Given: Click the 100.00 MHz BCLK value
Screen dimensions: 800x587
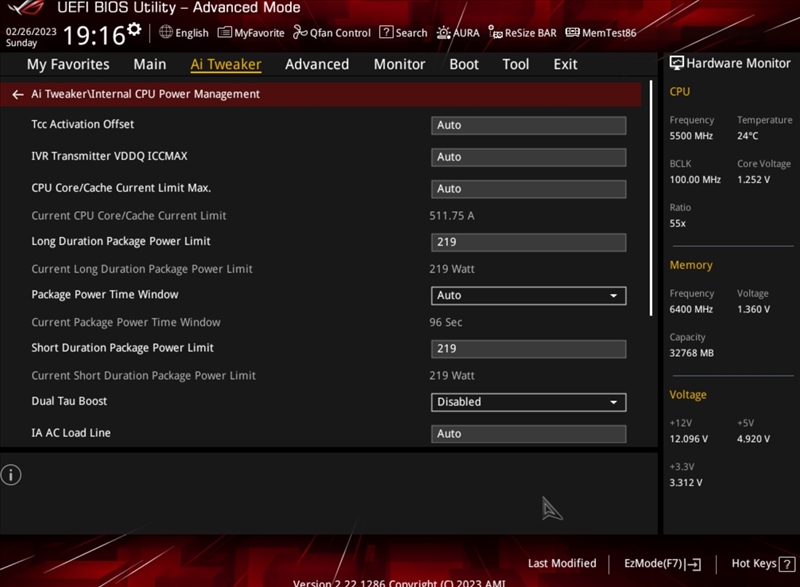Looking at the screenshot, I should 695,180.
